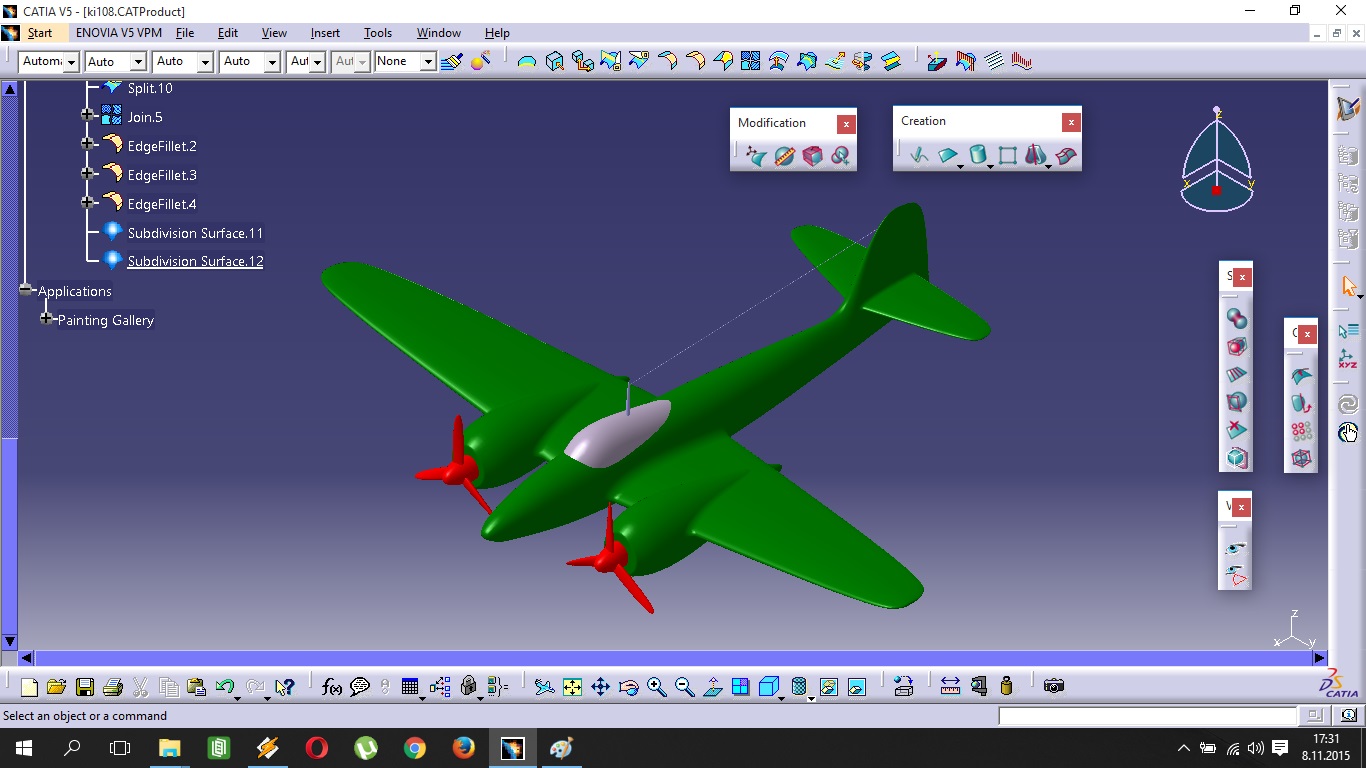The height and width of the screenshot is (768, 1366).
Task: Save the document with floppy icon
Action: click(x=84, y=687)
